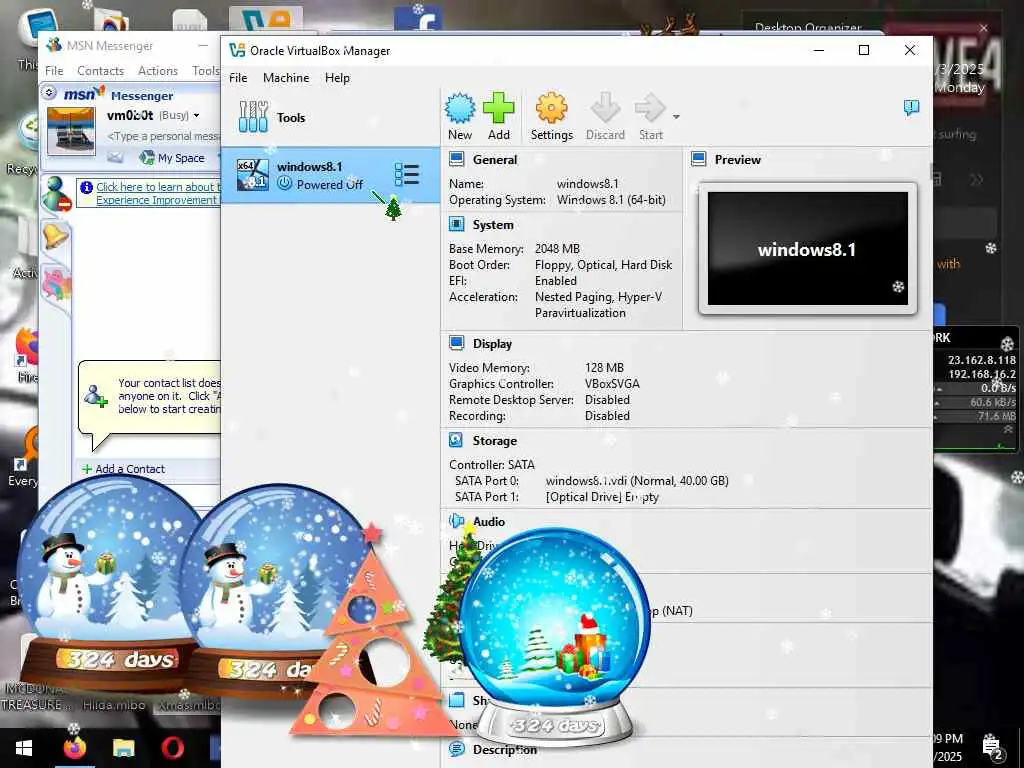Click the Boot Order value text
Viewport: 1024px width, 768px height.
pyautogui.click(x=603, y=264)
